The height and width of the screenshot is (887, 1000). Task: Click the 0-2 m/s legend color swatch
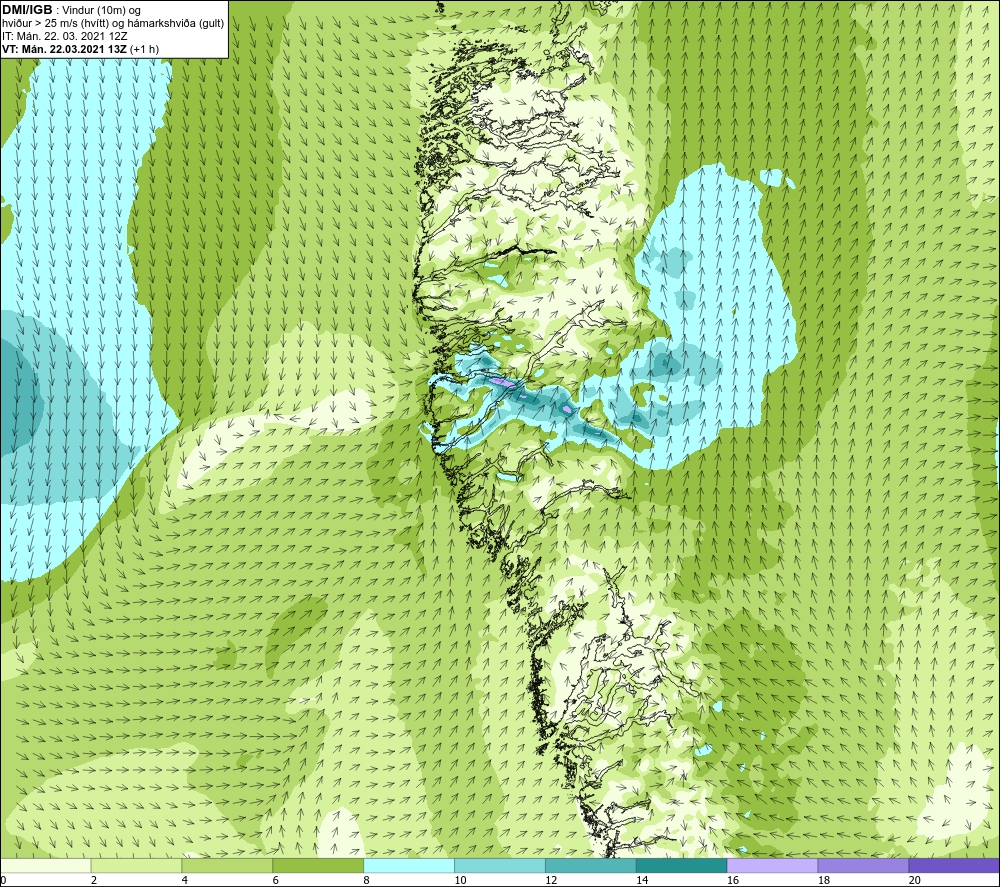coord(46,865)
